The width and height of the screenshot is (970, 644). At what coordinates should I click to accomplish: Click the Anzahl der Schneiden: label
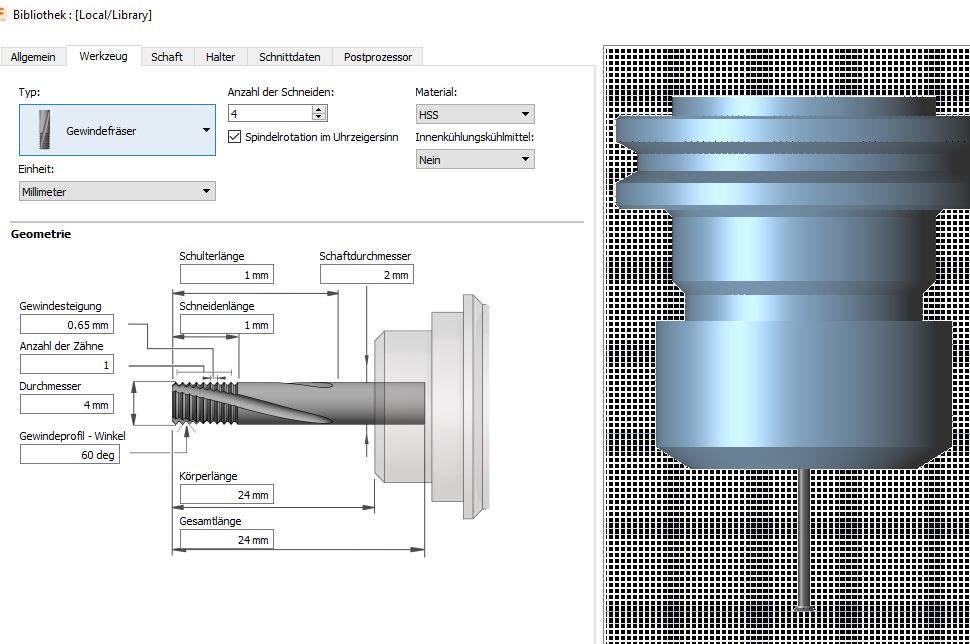pos(280,92)
